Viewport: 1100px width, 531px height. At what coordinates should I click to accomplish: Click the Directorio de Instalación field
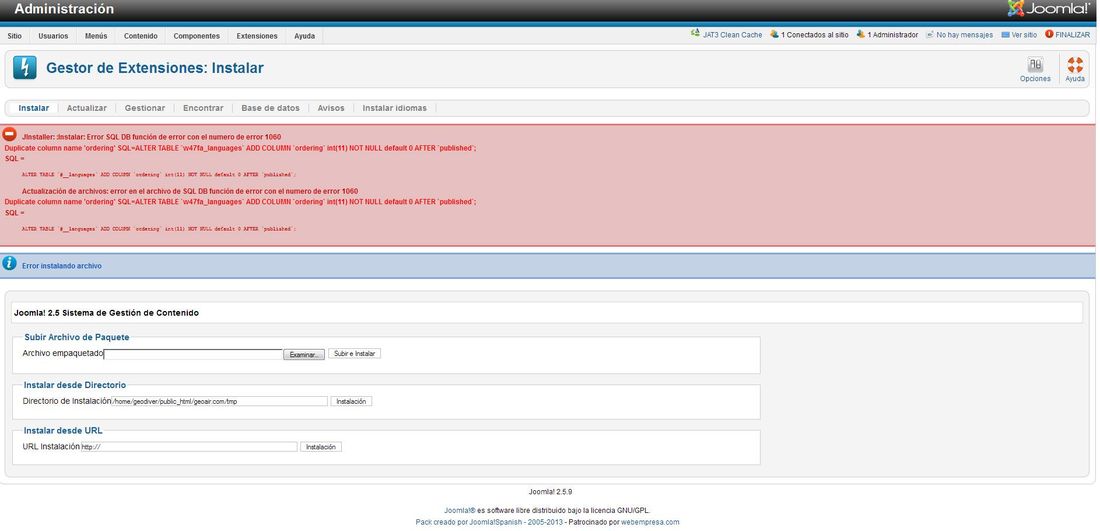pos(220,401)
